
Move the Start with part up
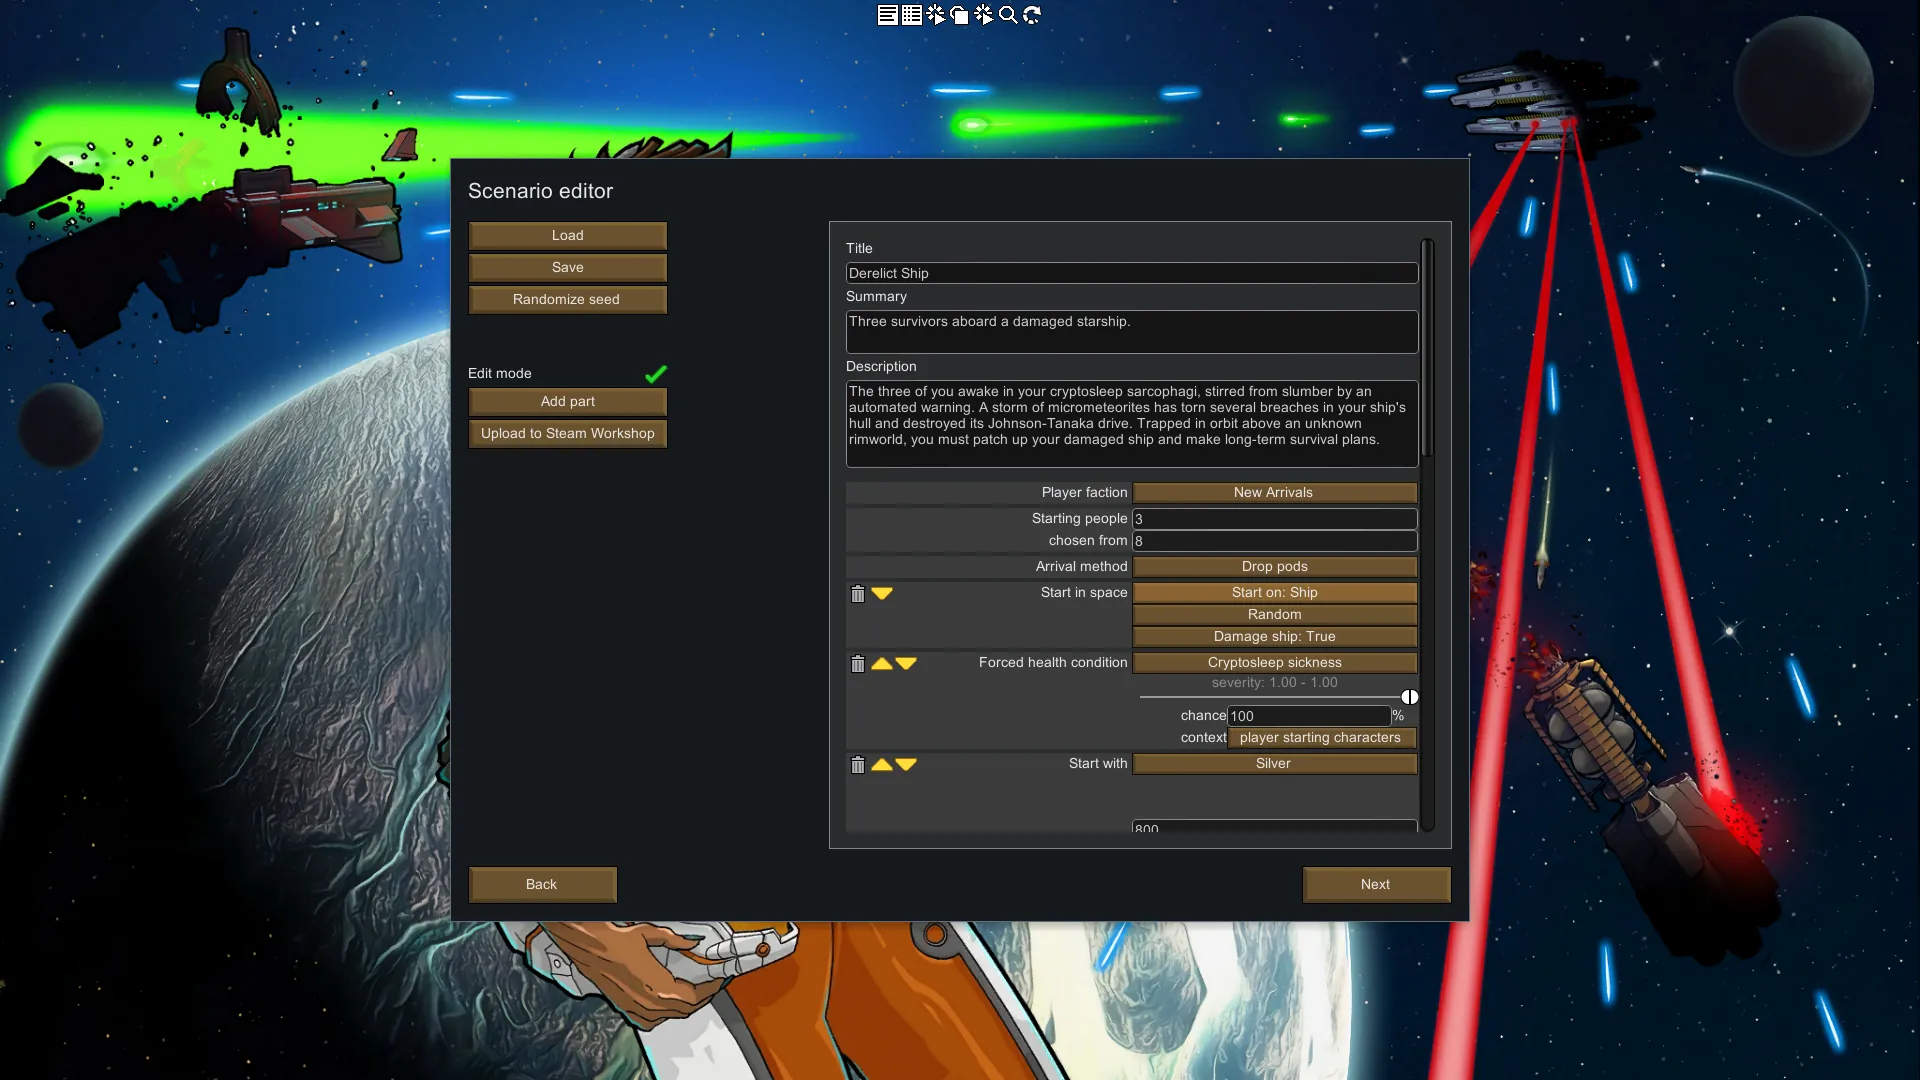(x=881, y=765)
